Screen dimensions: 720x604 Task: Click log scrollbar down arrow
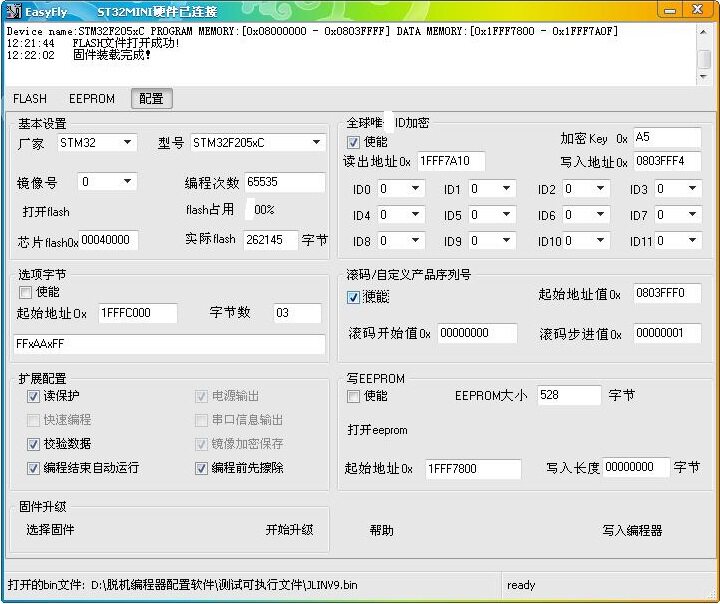coord(703,77)
